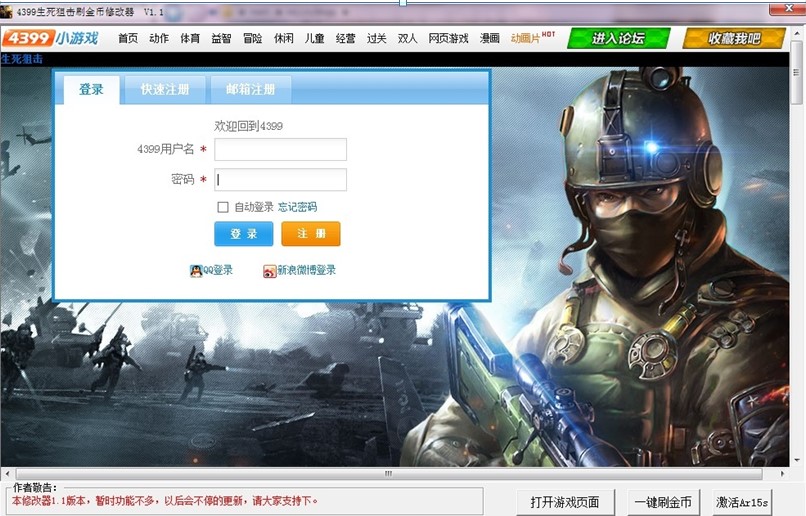Screen dimensions: 806x516
Task: Close the 修改器 window
Action: click(x=787, y=9)
